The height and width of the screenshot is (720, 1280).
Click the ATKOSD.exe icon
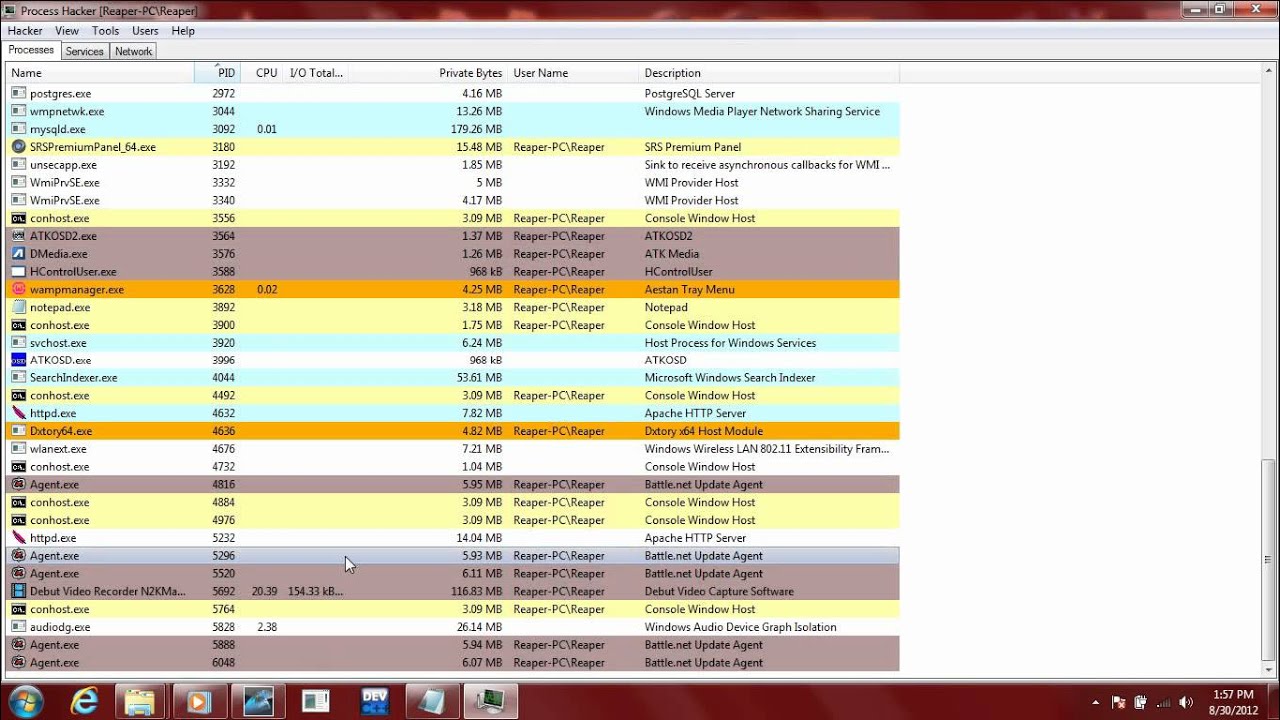(18, 360)
